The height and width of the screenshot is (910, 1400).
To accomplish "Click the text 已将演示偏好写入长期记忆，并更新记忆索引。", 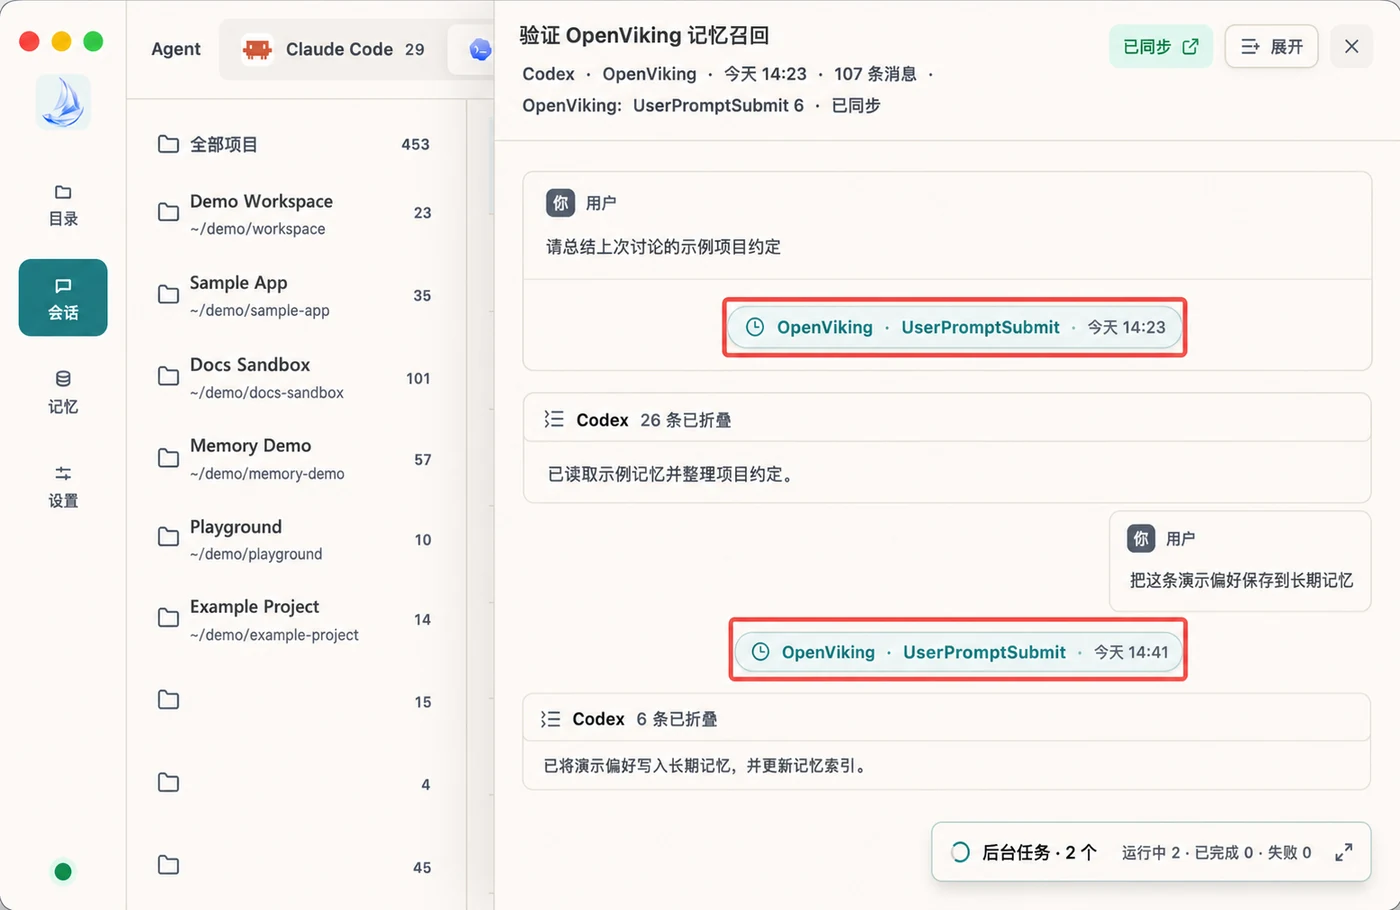I will tap(707, 766).
